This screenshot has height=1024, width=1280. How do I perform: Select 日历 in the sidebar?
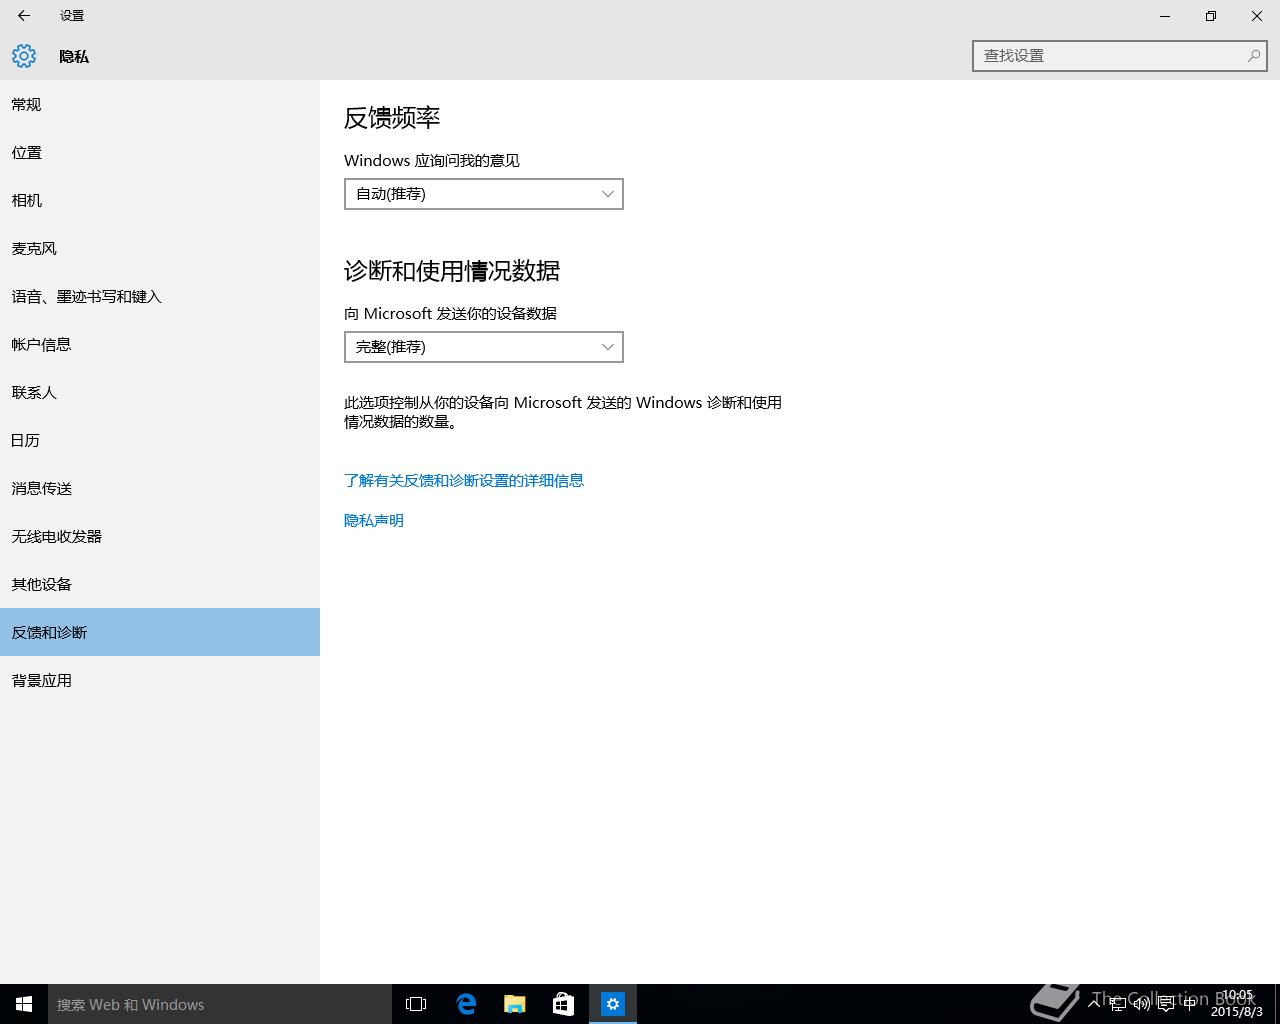(160, 440)
